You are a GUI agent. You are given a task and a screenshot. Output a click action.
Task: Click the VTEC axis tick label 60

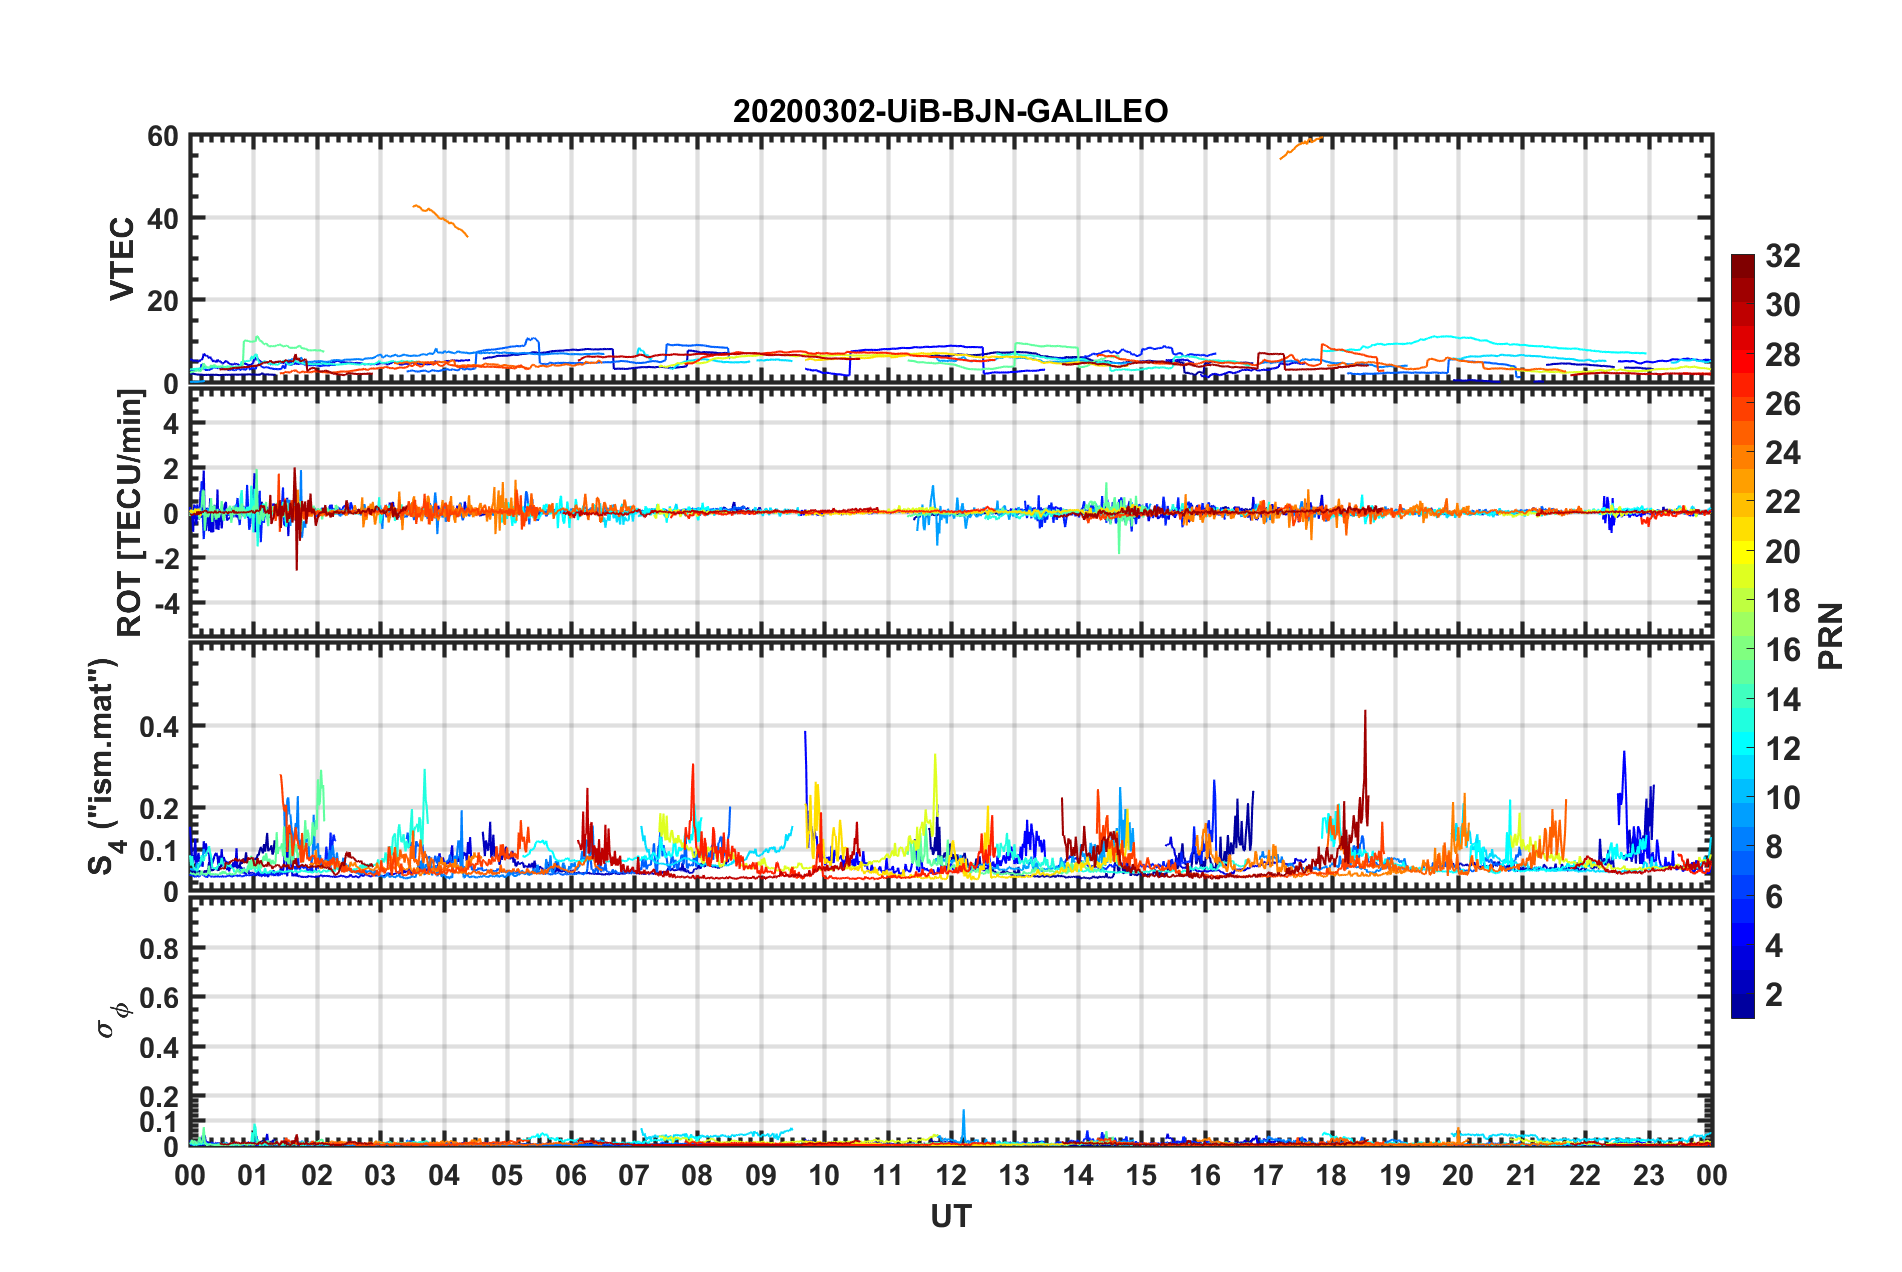163,137
